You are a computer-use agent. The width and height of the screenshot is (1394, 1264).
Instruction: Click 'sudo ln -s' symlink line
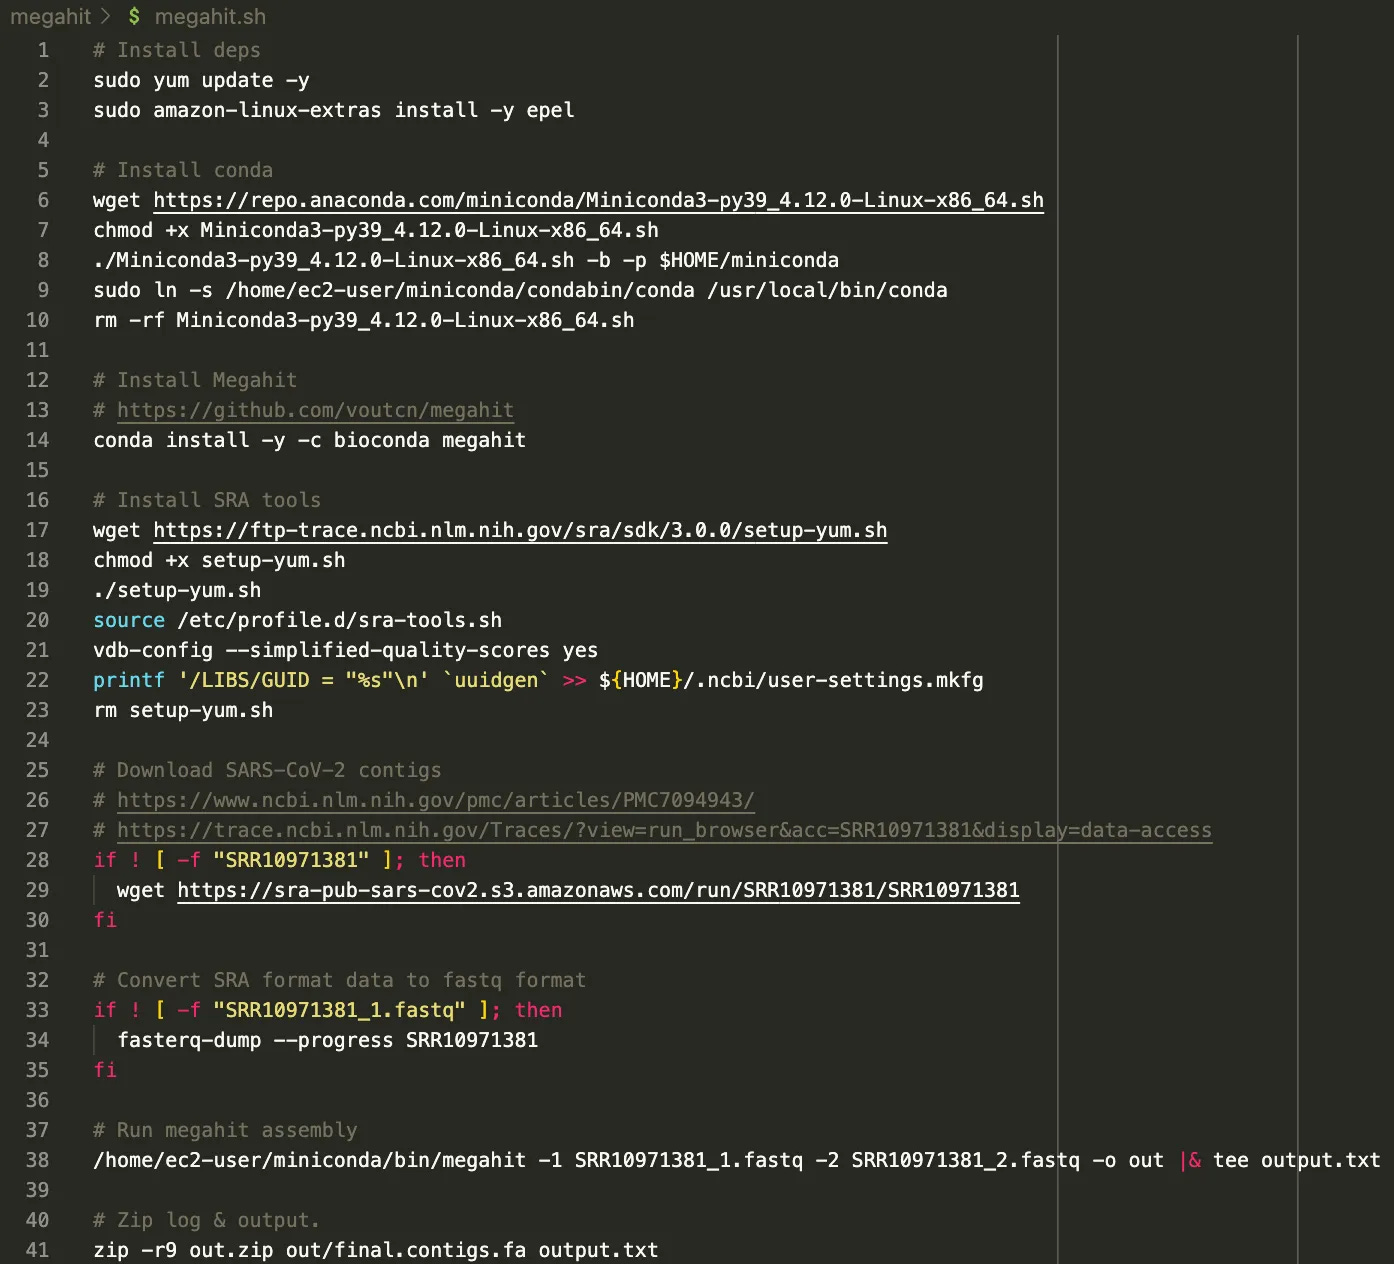coord(520,290)
